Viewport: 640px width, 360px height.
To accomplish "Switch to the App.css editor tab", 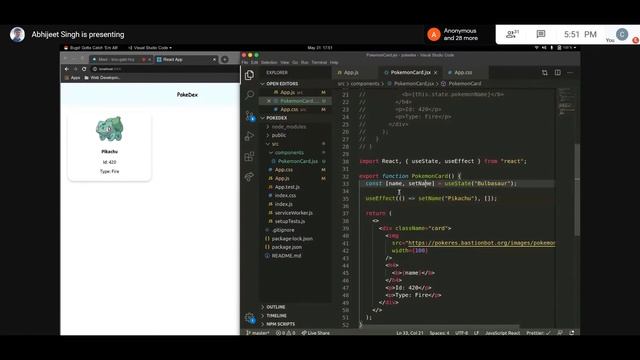I will coord(463,73).
